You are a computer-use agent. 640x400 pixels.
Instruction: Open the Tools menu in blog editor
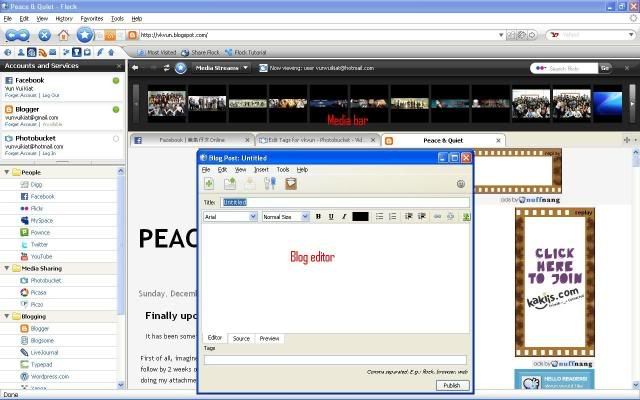[x=283, y=169]
